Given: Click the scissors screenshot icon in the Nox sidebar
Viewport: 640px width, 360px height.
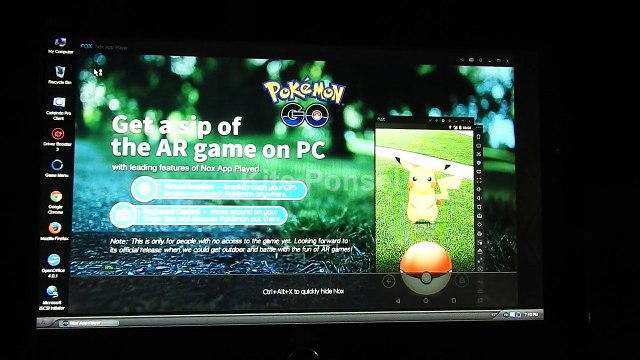Looking at the screenshot, I should pos(479,154).
